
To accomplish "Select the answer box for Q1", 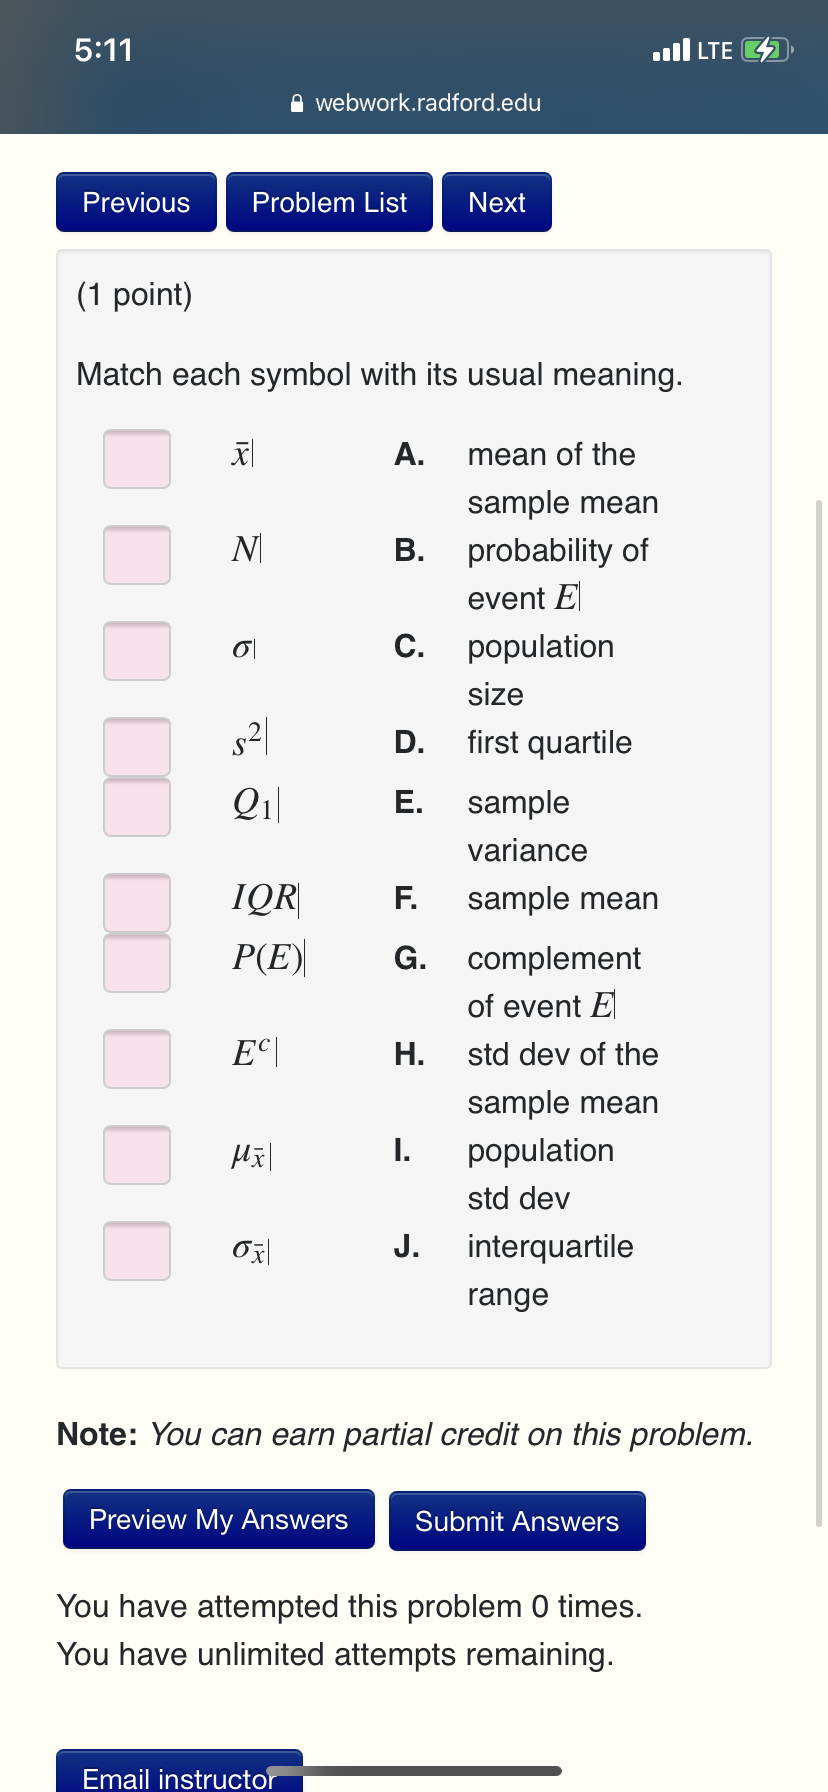I will pos(136,807).
